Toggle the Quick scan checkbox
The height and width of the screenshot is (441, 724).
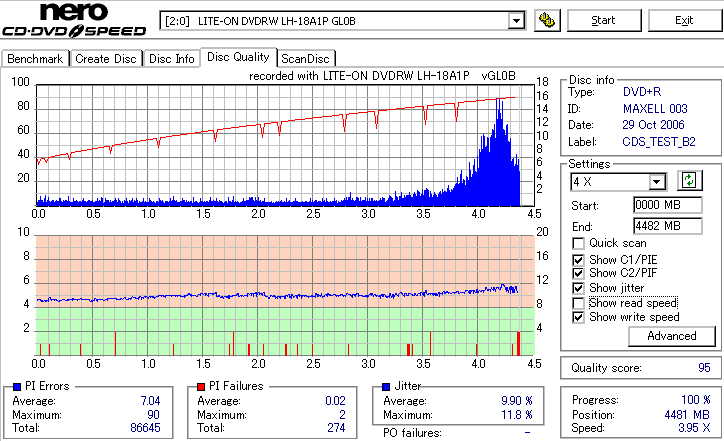pos(578,243)
